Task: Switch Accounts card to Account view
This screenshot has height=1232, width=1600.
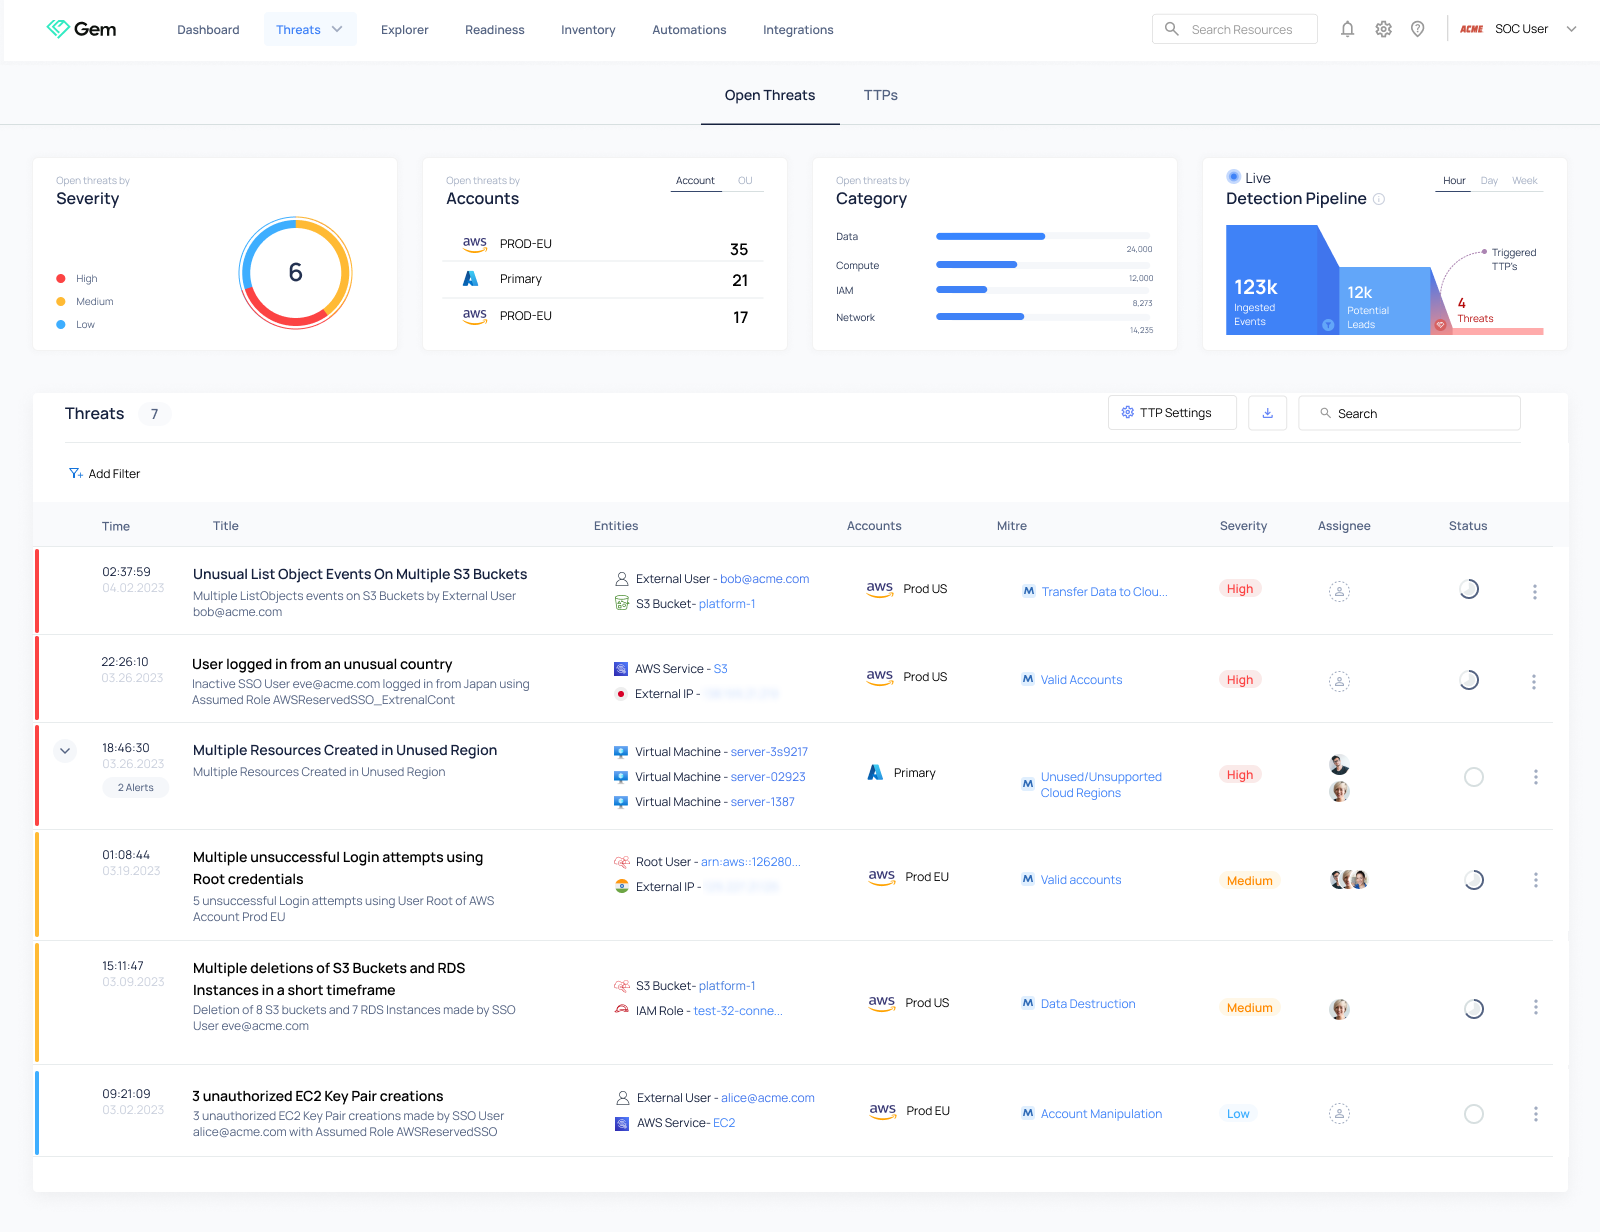Action: click(x=695, y=181)
